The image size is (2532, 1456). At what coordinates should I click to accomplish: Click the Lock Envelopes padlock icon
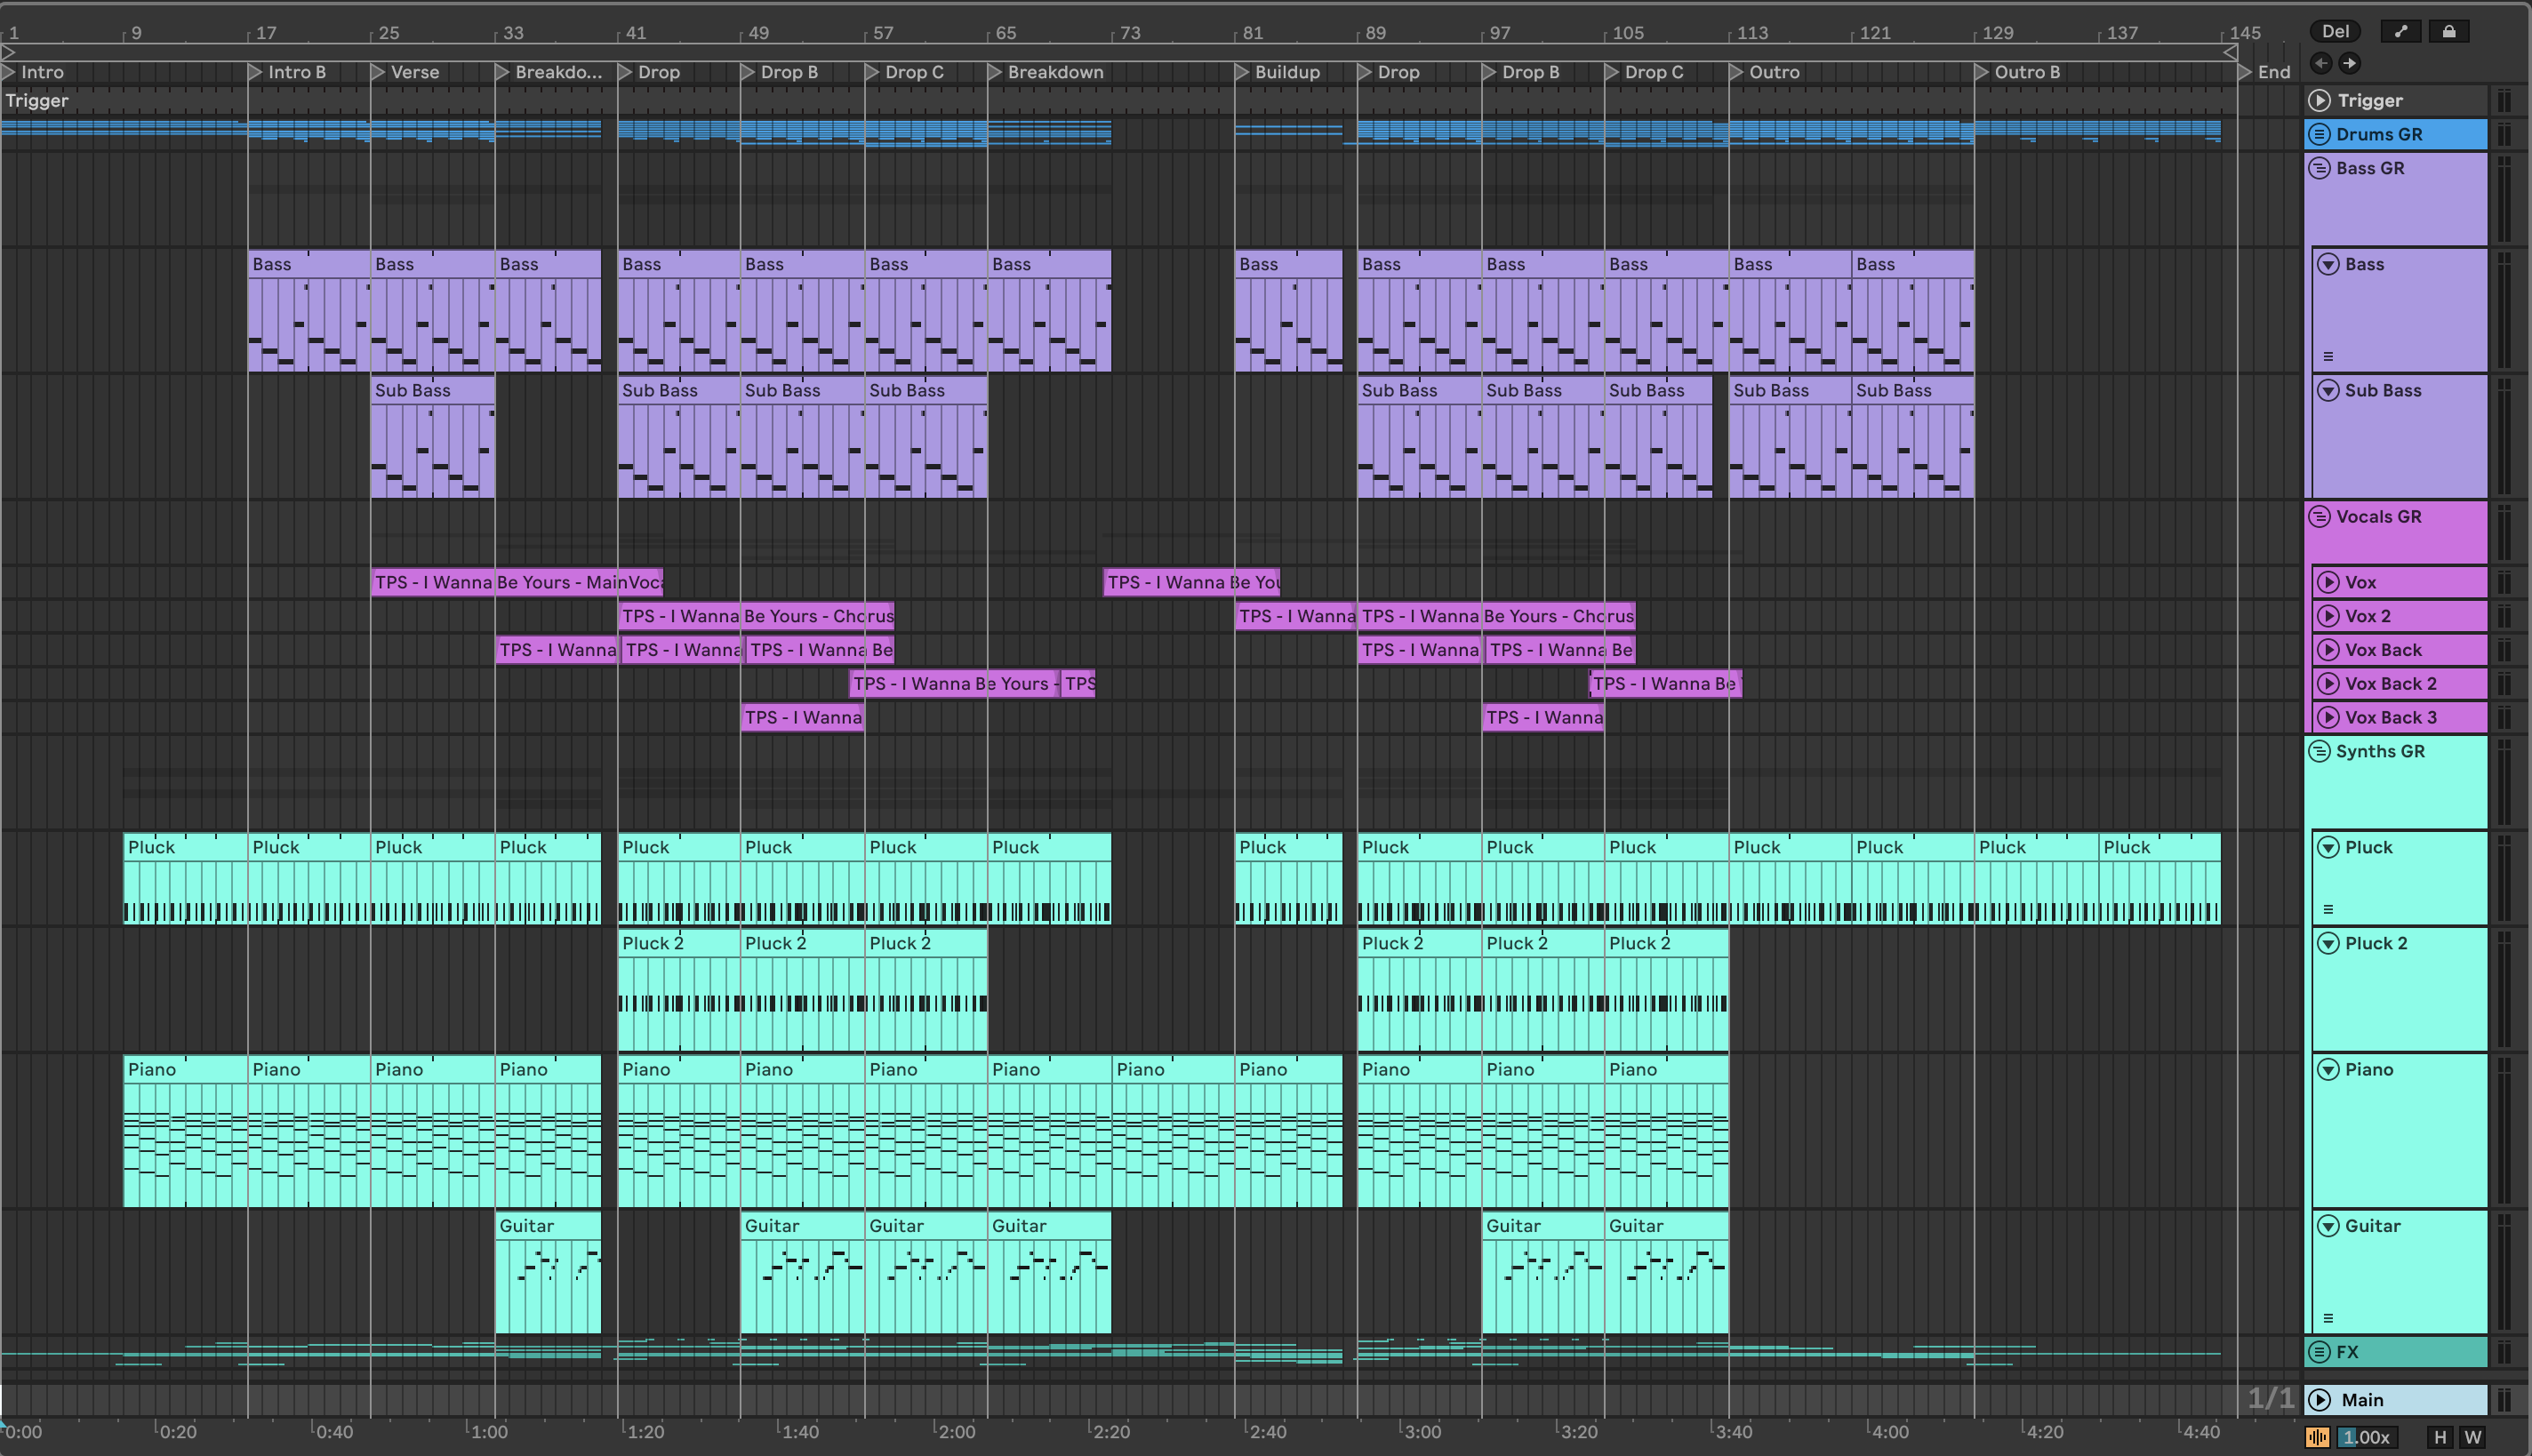[2448, 31]
